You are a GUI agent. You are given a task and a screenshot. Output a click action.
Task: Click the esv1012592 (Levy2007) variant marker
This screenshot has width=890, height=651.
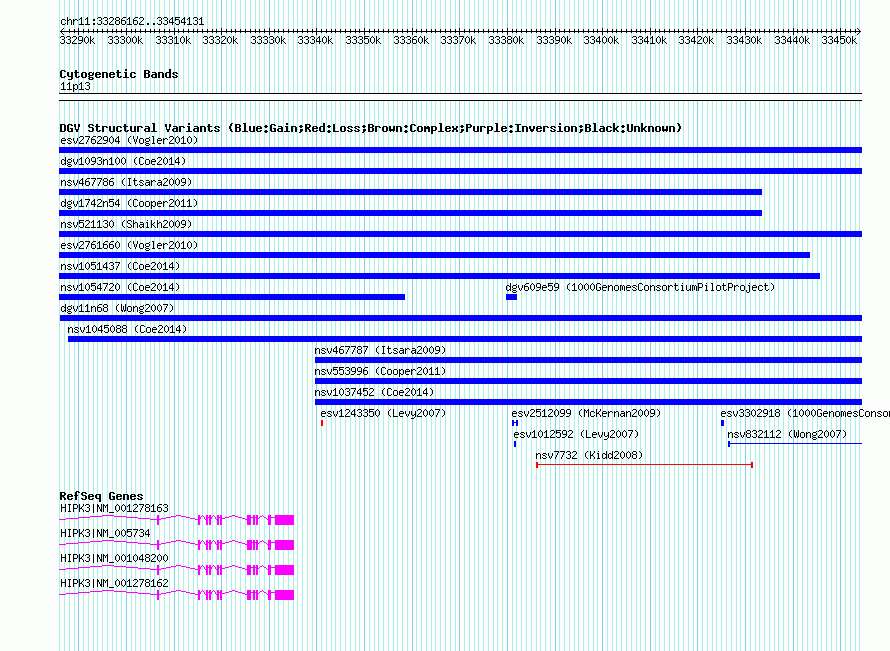tap(515, 444)
